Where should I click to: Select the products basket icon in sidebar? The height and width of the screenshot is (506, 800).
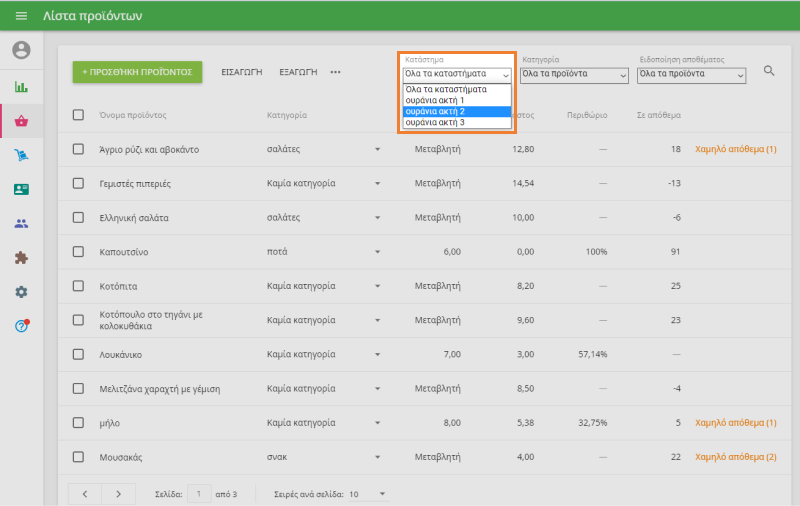[x=21, y=121]
